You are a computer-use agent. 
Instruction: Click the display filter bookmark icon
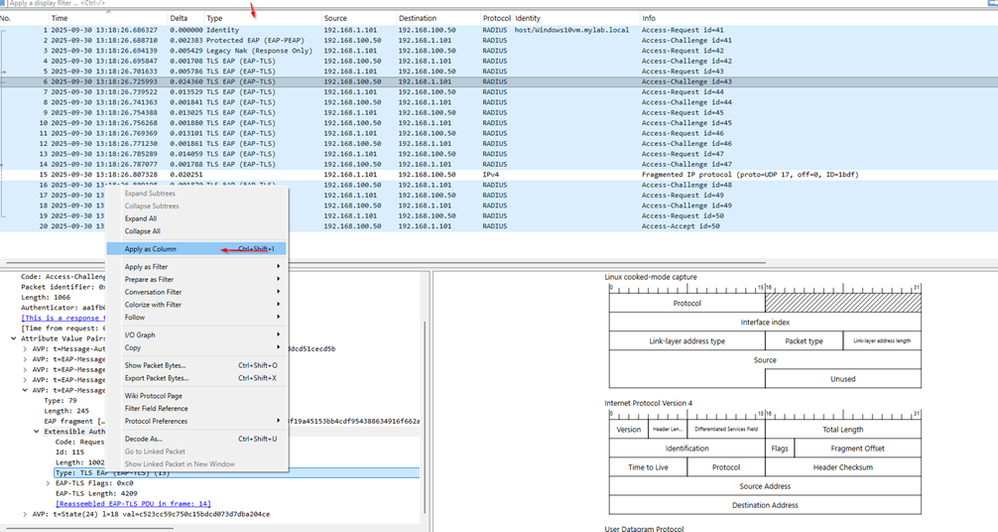pos(4,4)
